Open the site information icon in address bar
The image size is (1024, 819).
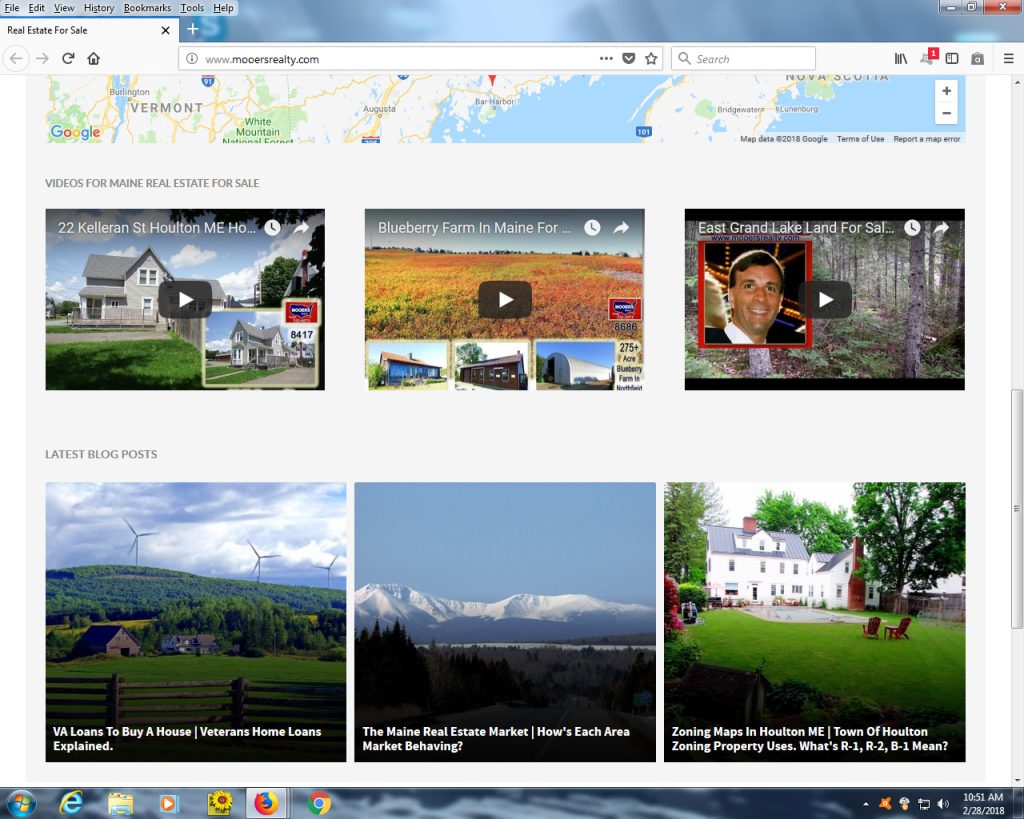tap(192, 59)
